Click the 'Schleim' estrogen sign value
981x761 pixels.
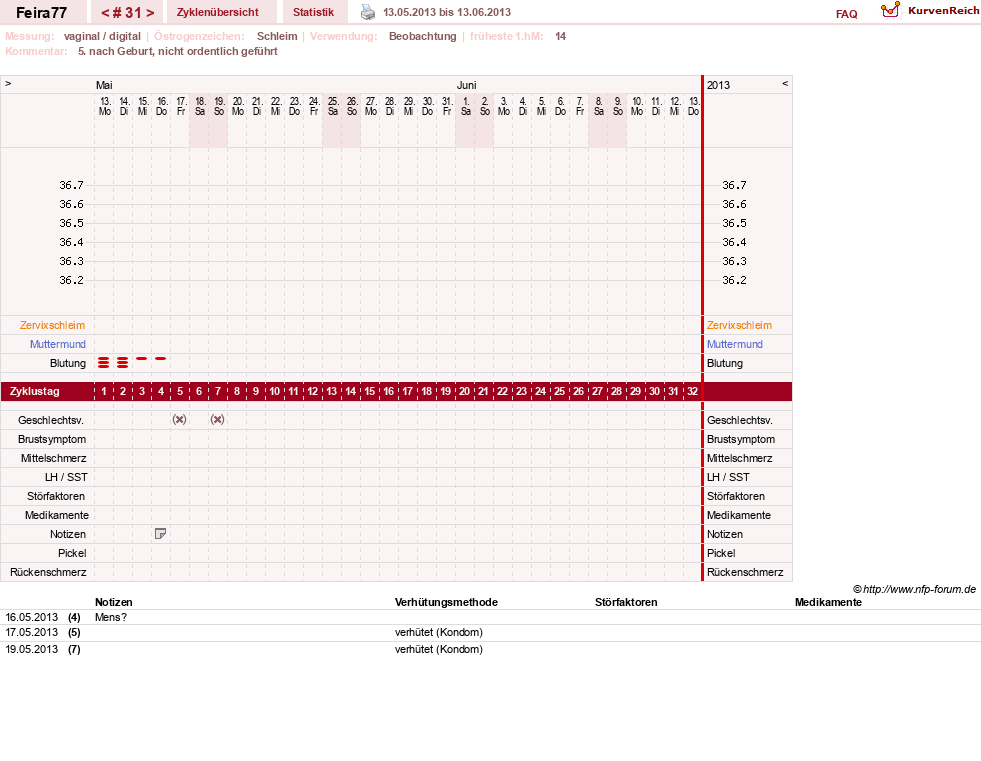[x=277, y=36]
